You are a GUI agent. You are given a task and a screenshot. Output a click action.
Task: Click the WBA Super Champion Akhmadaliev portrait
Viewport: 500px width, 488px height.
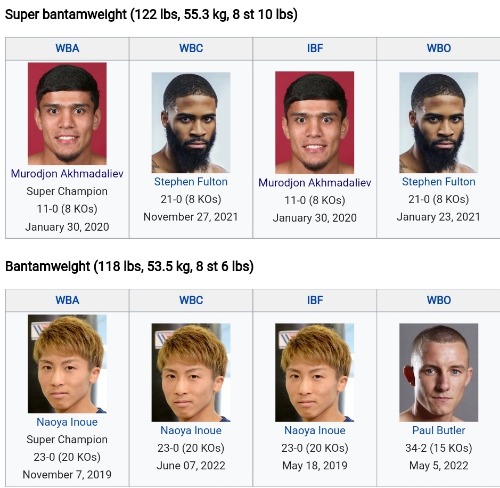(x=67, y=114)
